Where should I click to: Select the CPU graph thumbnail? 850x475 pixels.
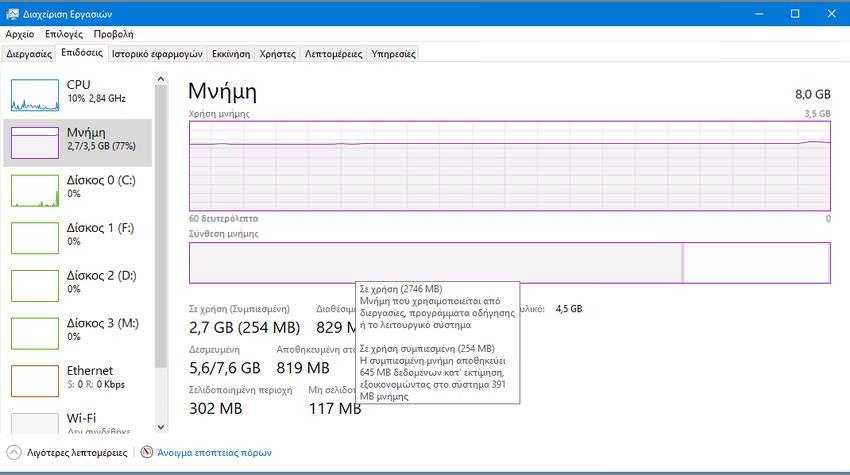click(35, 95)
